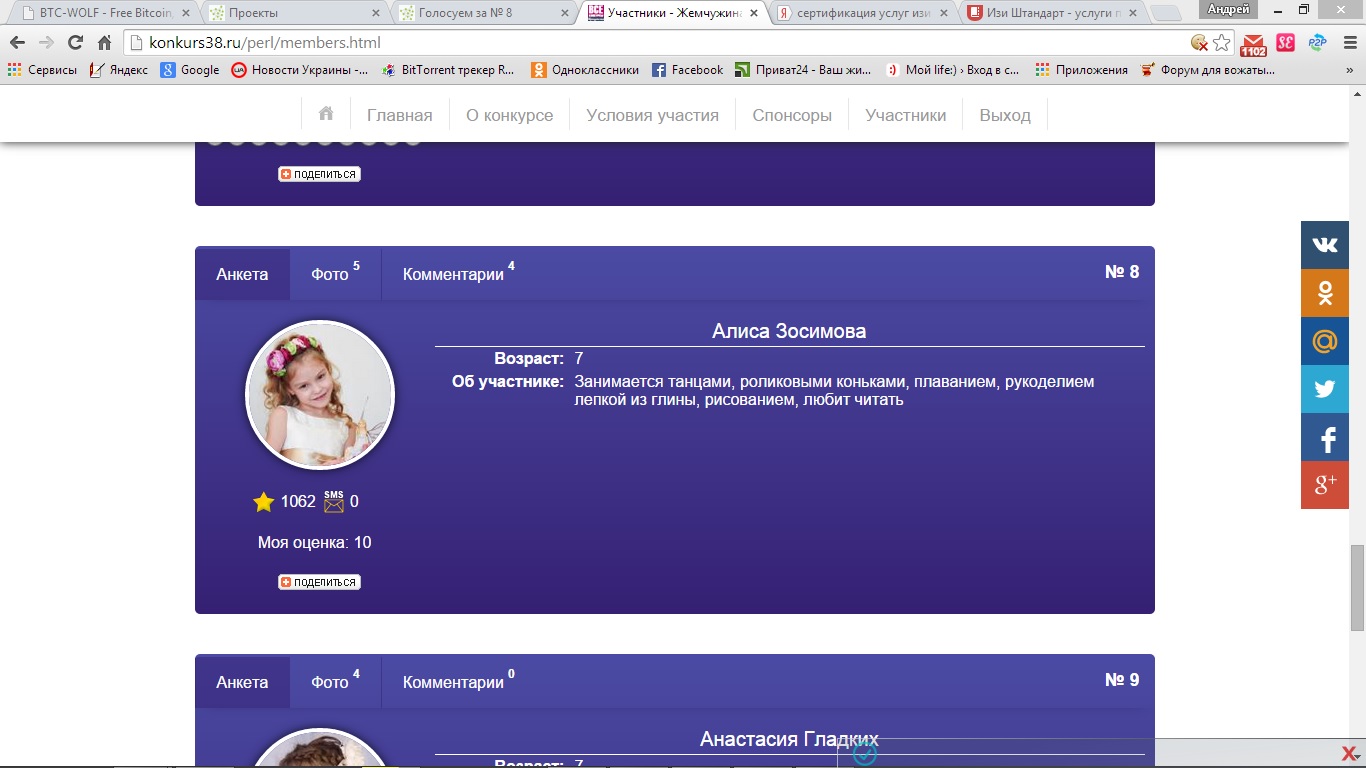Click the home icon in site navigation
Image resolution: width=1366 pixels, height=768 pixels.
click(326, 114)
